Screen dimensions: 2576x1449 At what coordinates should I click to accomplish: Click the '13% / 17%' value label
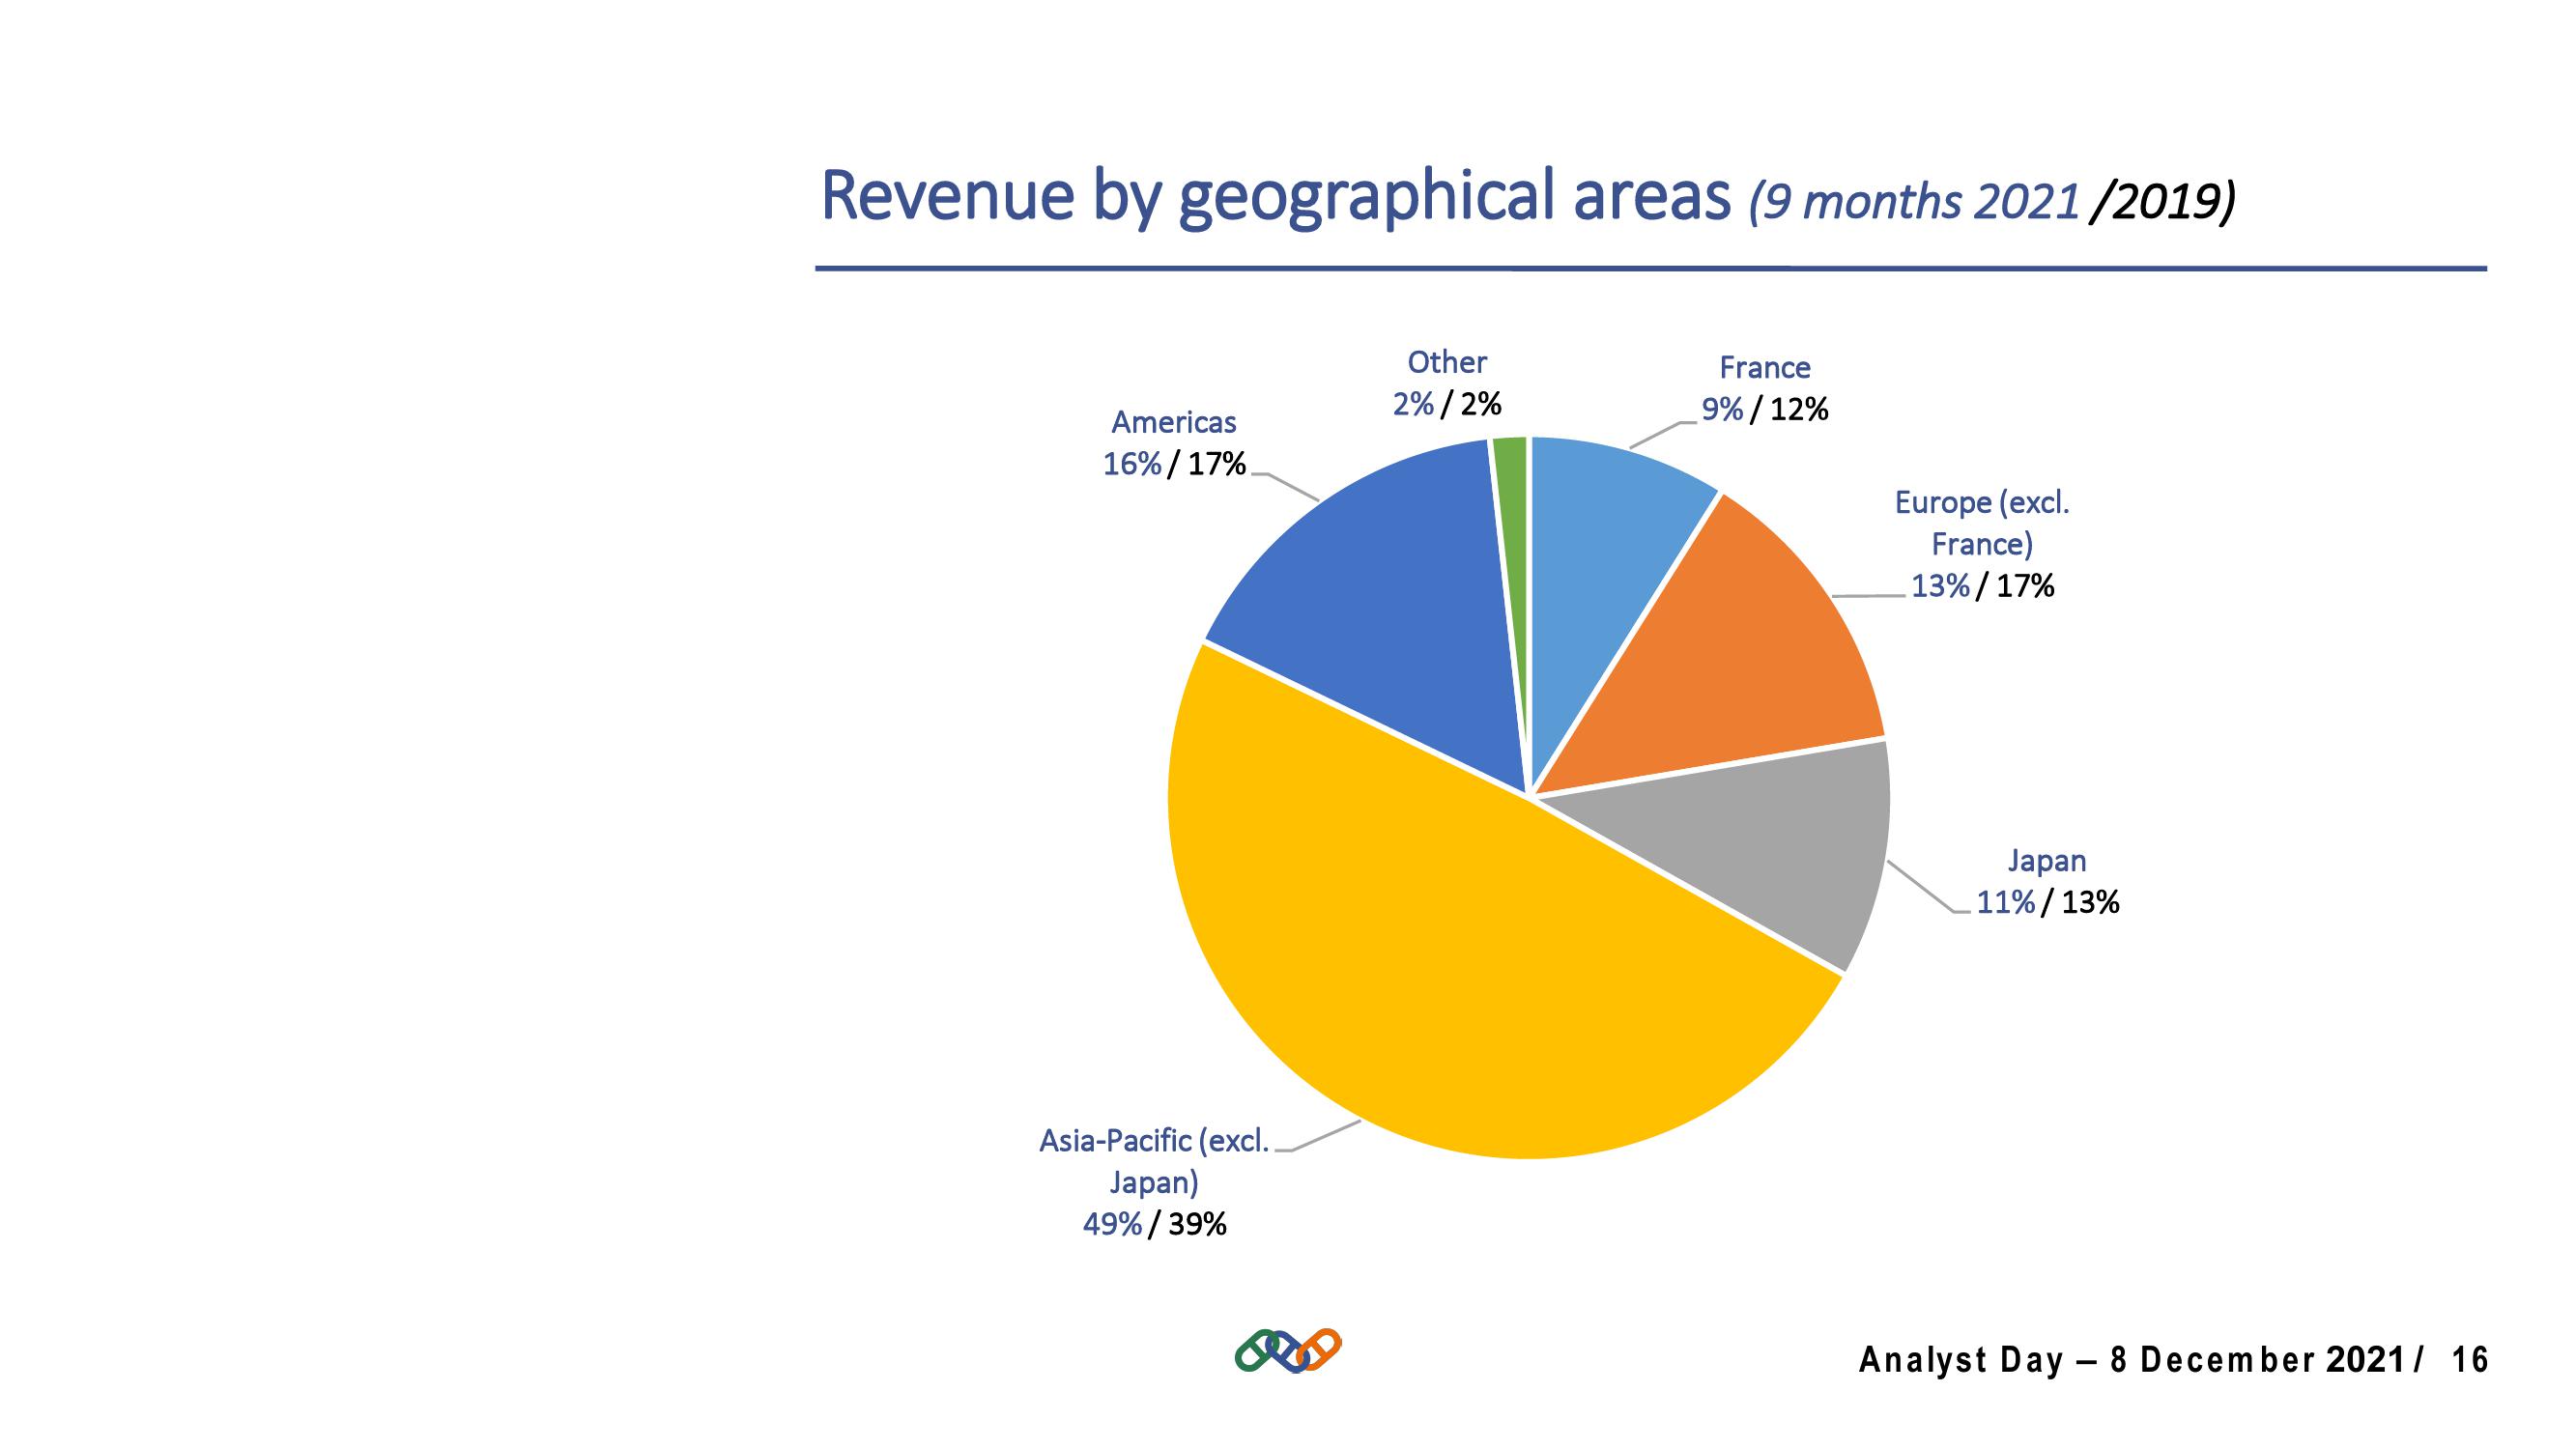pos(1982,586)
